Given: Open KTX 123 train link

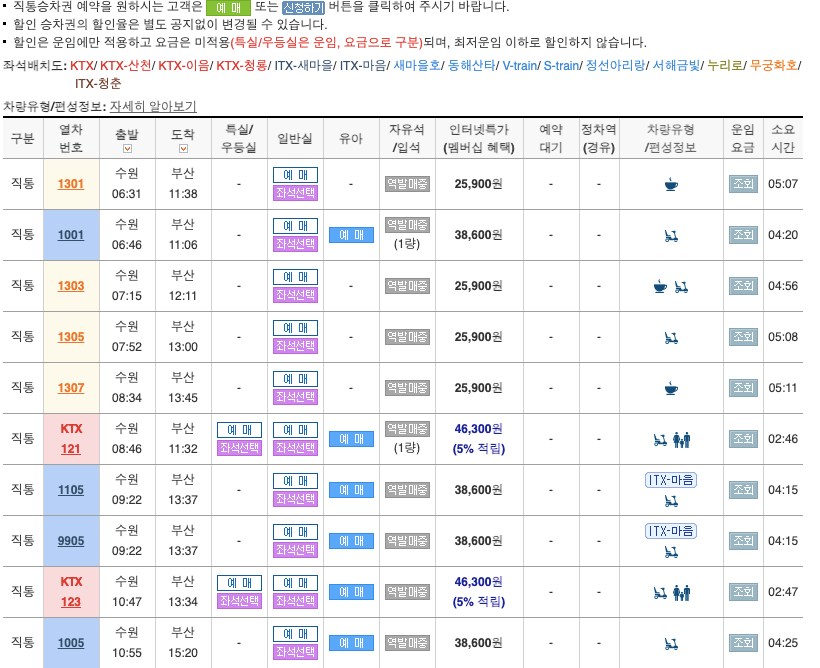Looking at the screenshot, I should click(71, 602).
